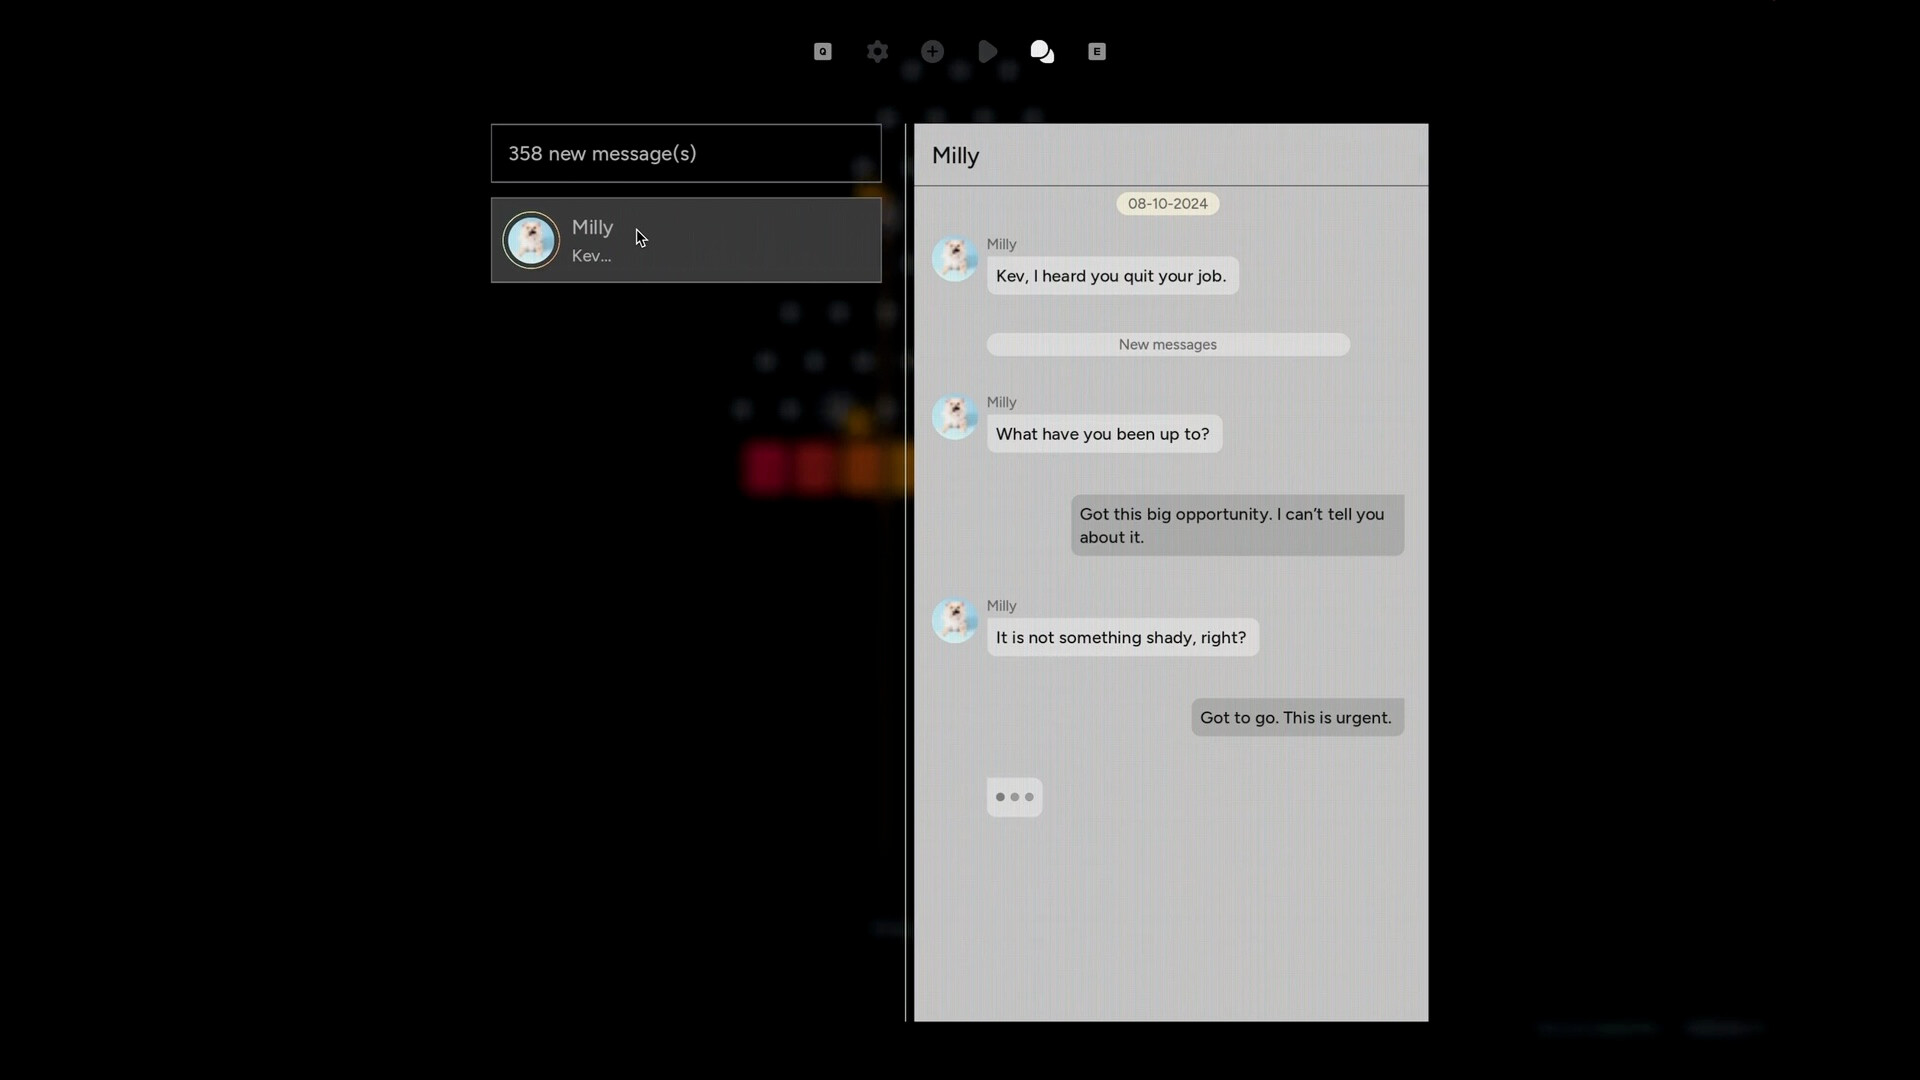
Task: Select the What have you been up to message
Action: (1103, 434)
